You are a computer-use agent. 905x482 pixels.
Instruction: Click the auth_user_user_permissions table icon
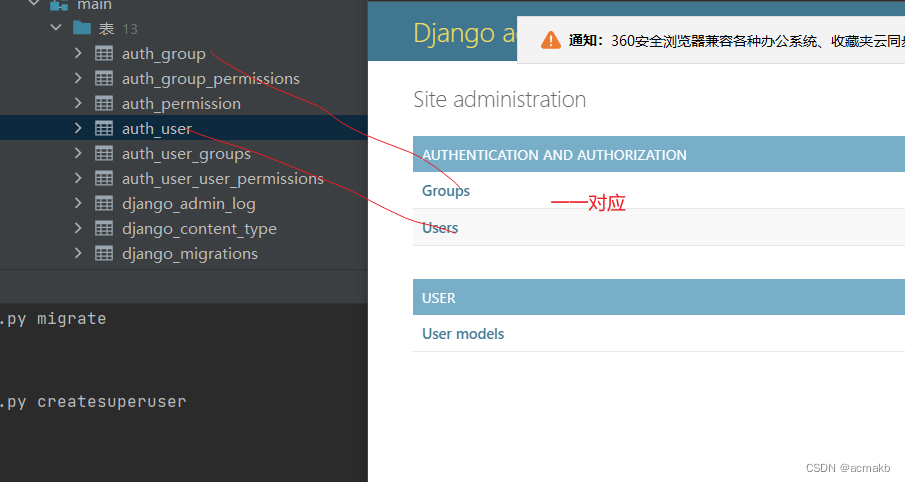(104, 178)
